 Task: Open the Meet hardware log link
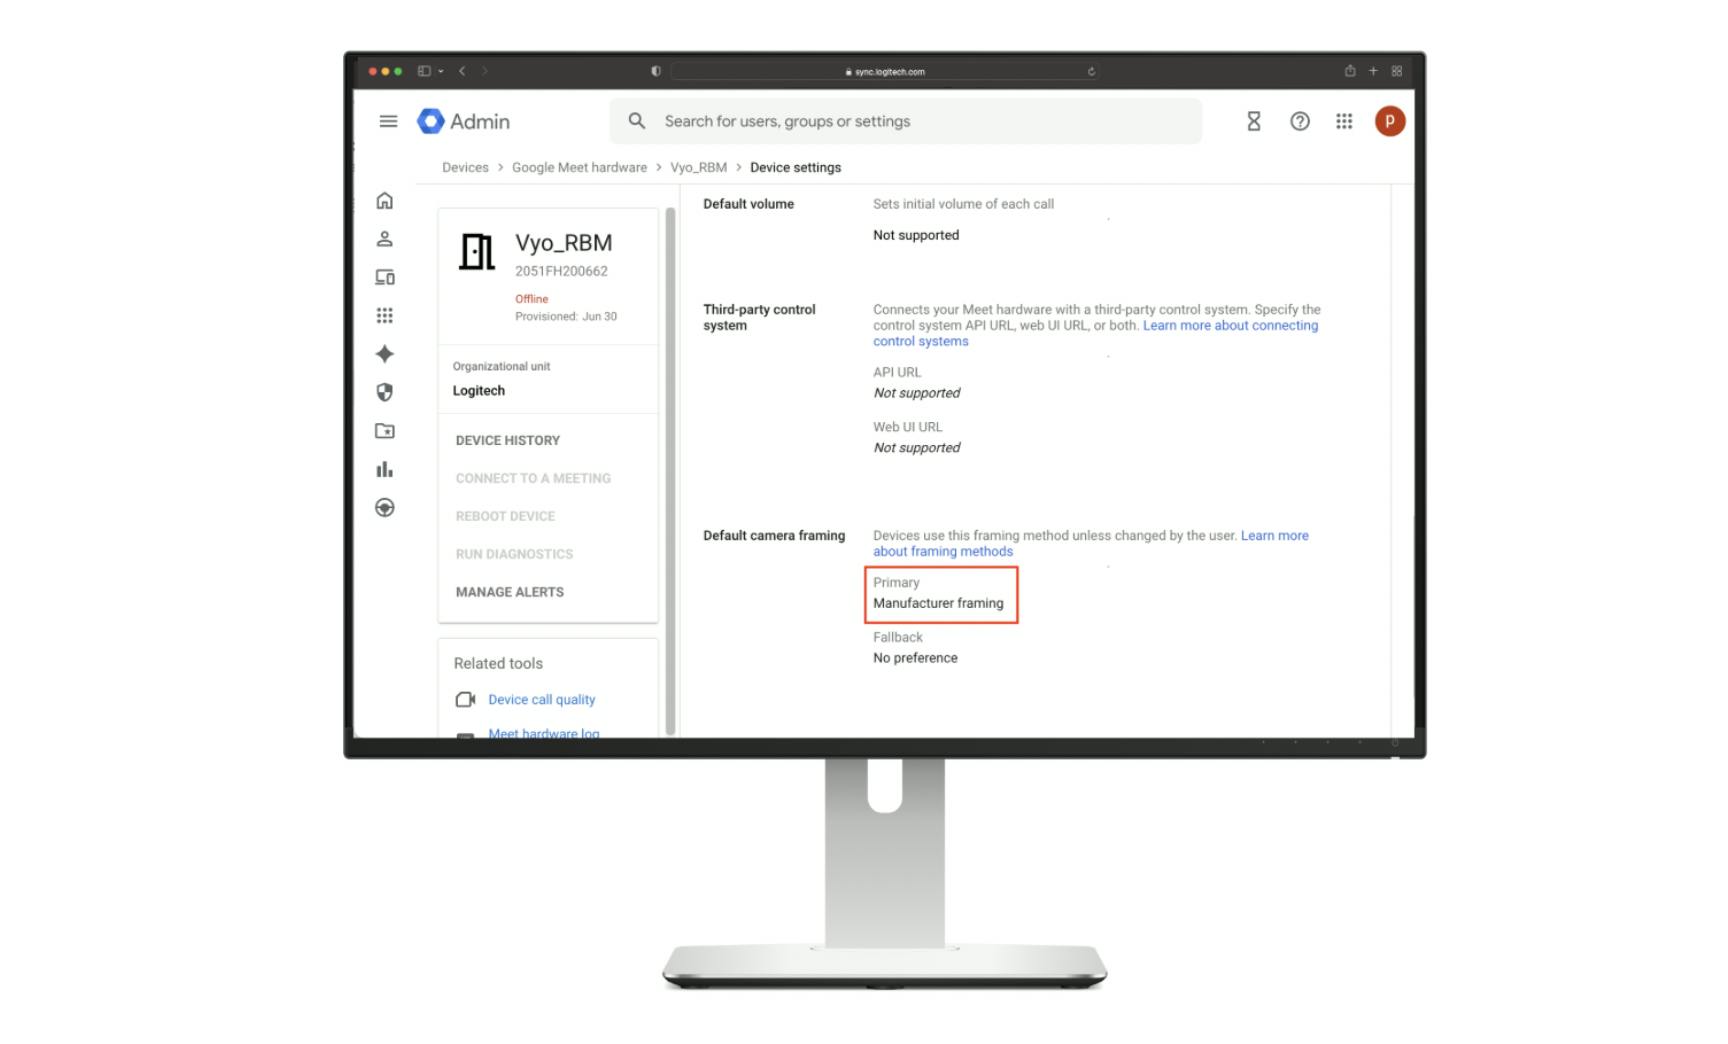[x=544, y=733]
